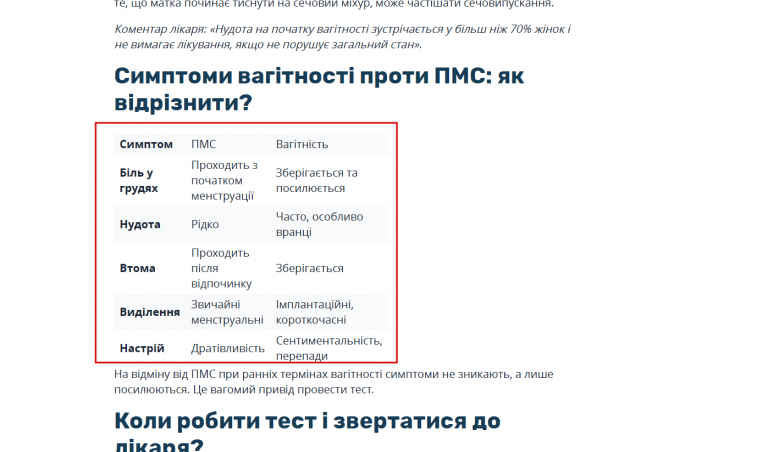Click the 'Біль у грудях' row label
Viewport: 768px width, 452px height.
(x=139, y=180)
